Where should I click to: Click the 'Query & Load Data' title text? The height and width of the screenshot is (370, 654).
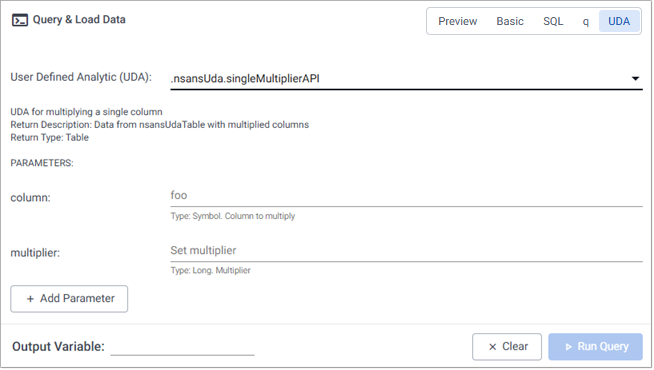(x=79, y=20)
